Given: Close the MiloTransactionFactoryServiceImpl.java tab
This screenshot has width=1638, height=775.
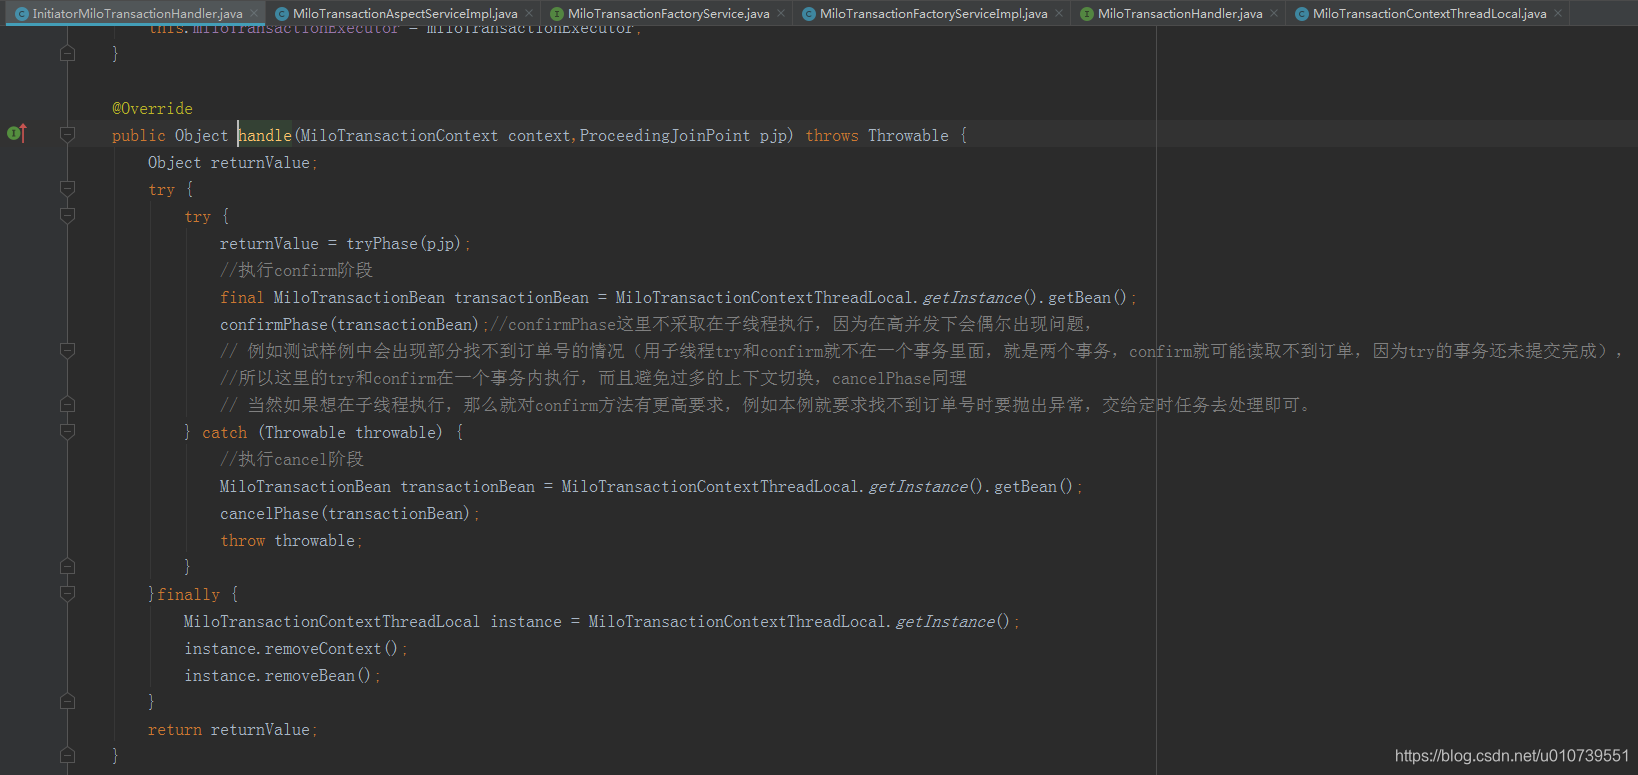Looking at the screenshot, I should (1059, 13).
